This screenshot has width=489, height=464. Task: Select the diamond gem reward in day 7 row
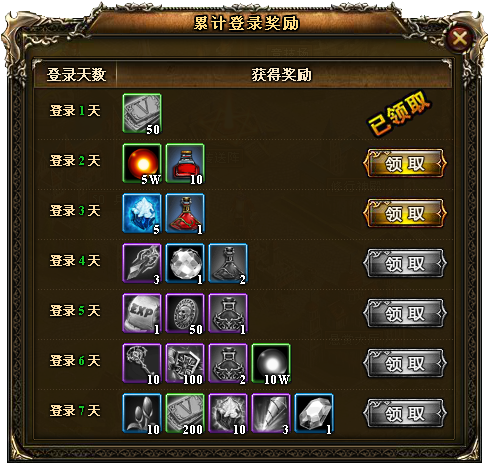314,413
